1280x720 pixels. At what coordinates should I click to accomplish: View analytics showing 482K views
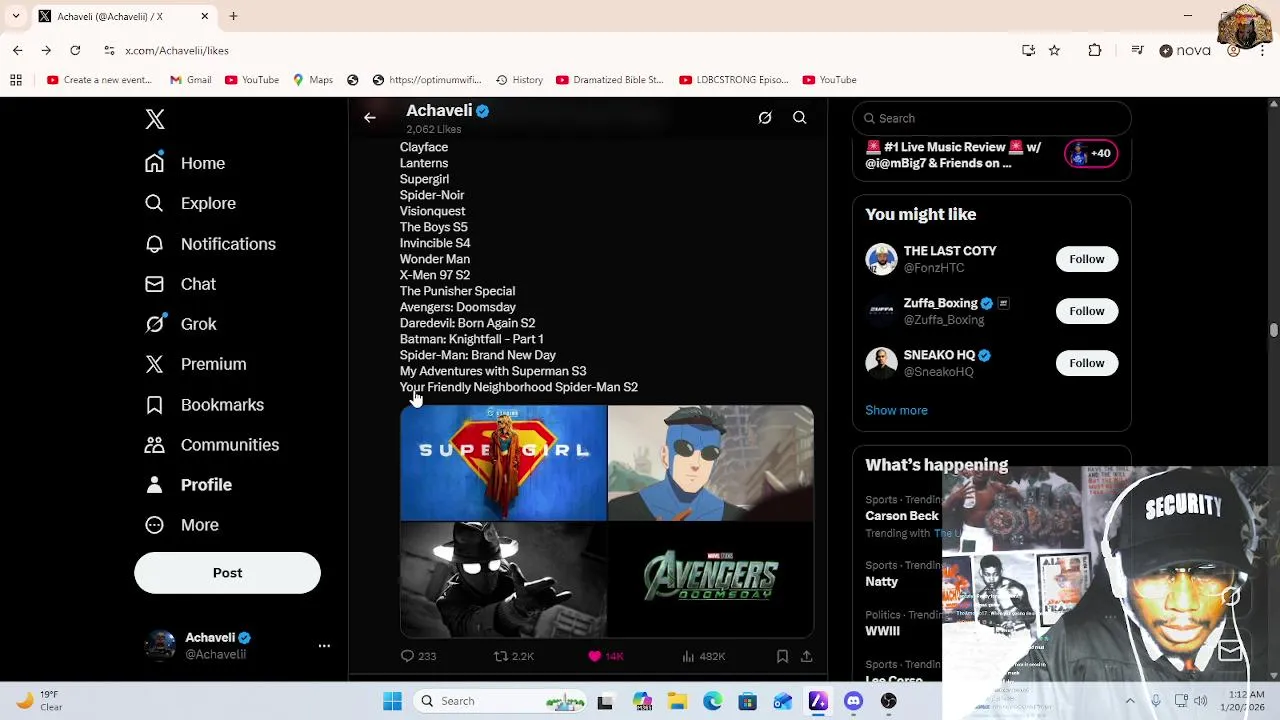pos(704,656)
